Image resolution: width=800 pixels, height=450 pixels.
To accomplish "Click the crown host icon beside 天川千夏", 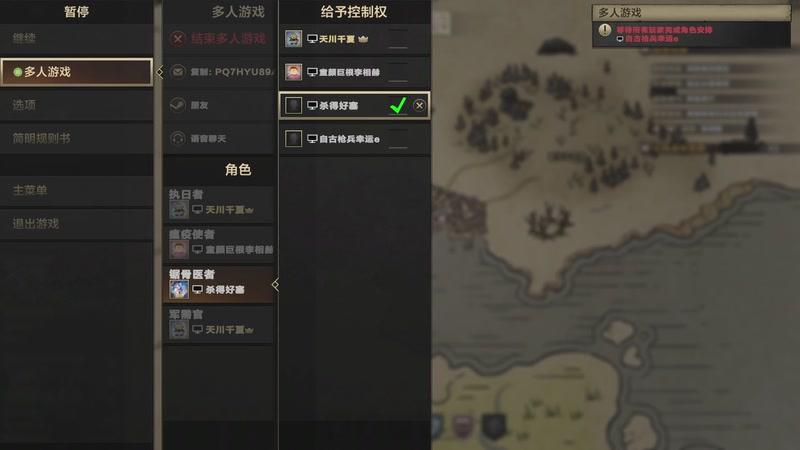I will (x=363, y=39).
